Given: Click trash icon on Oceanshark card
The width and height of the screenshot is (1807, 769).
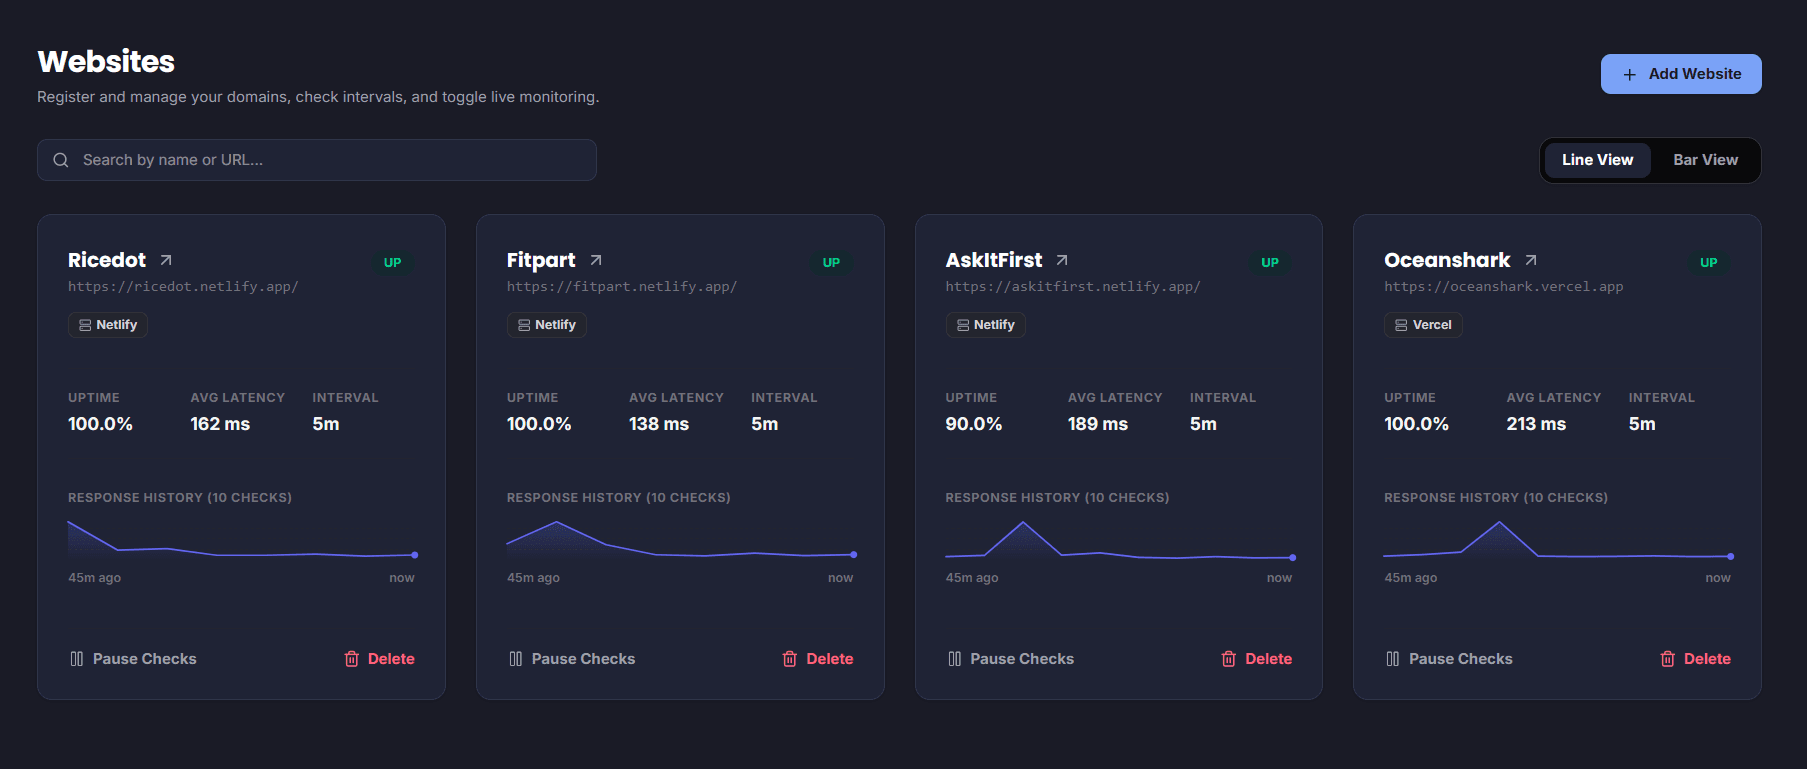Looking at the screenshot, I should click(1668, 659).
